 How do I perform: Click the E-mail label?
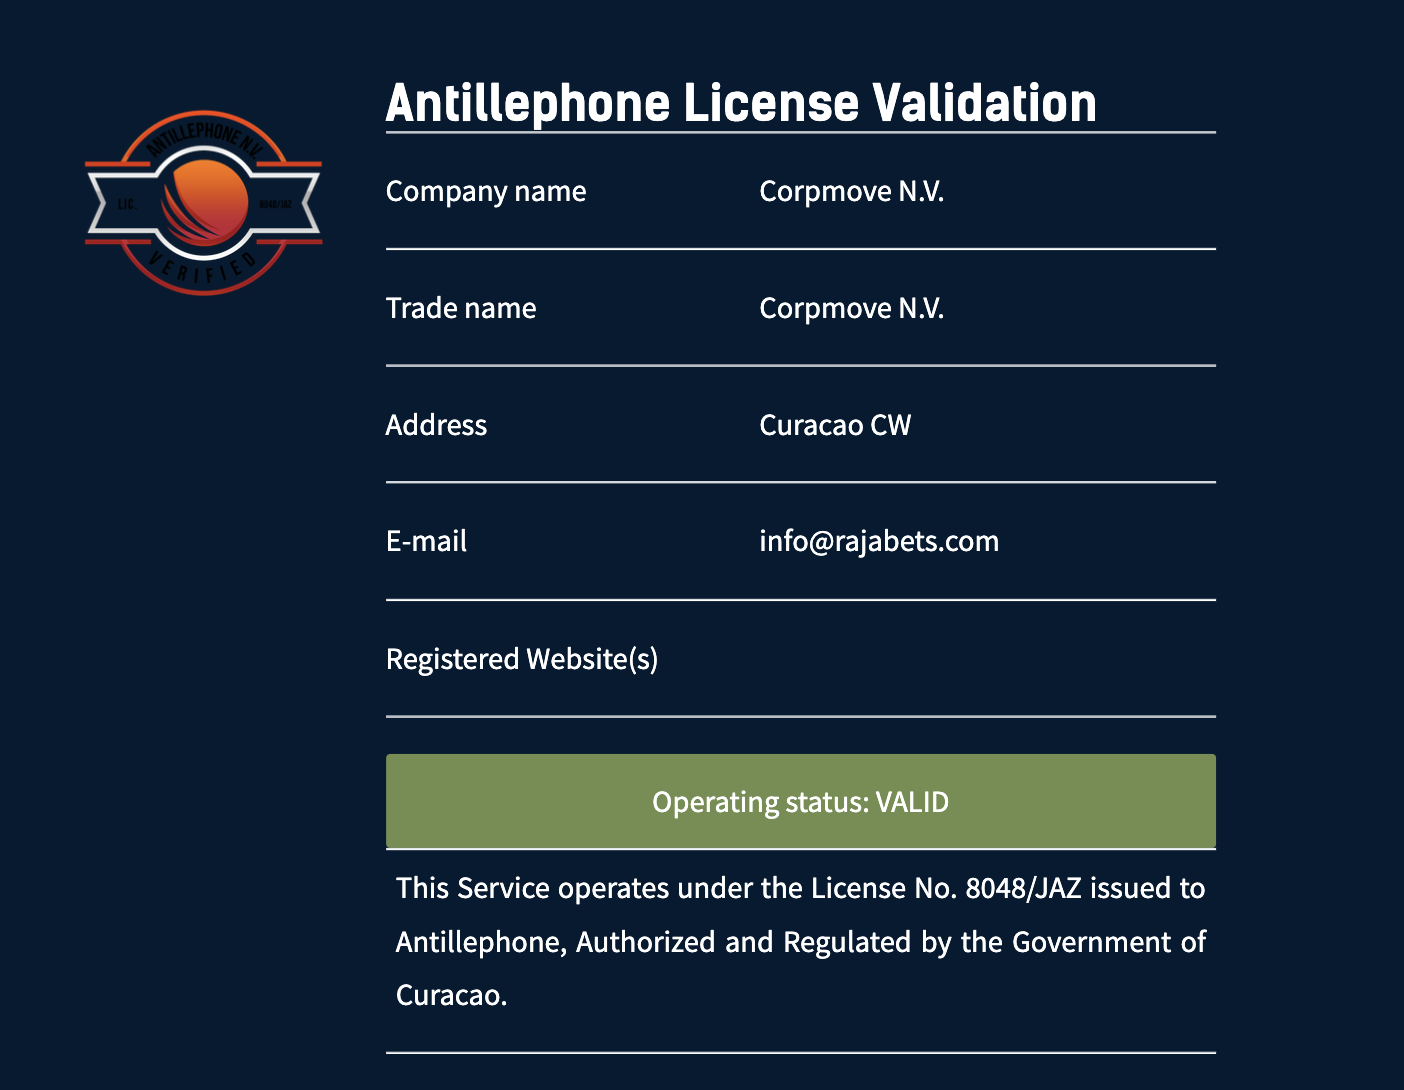[x=426, y=541]
